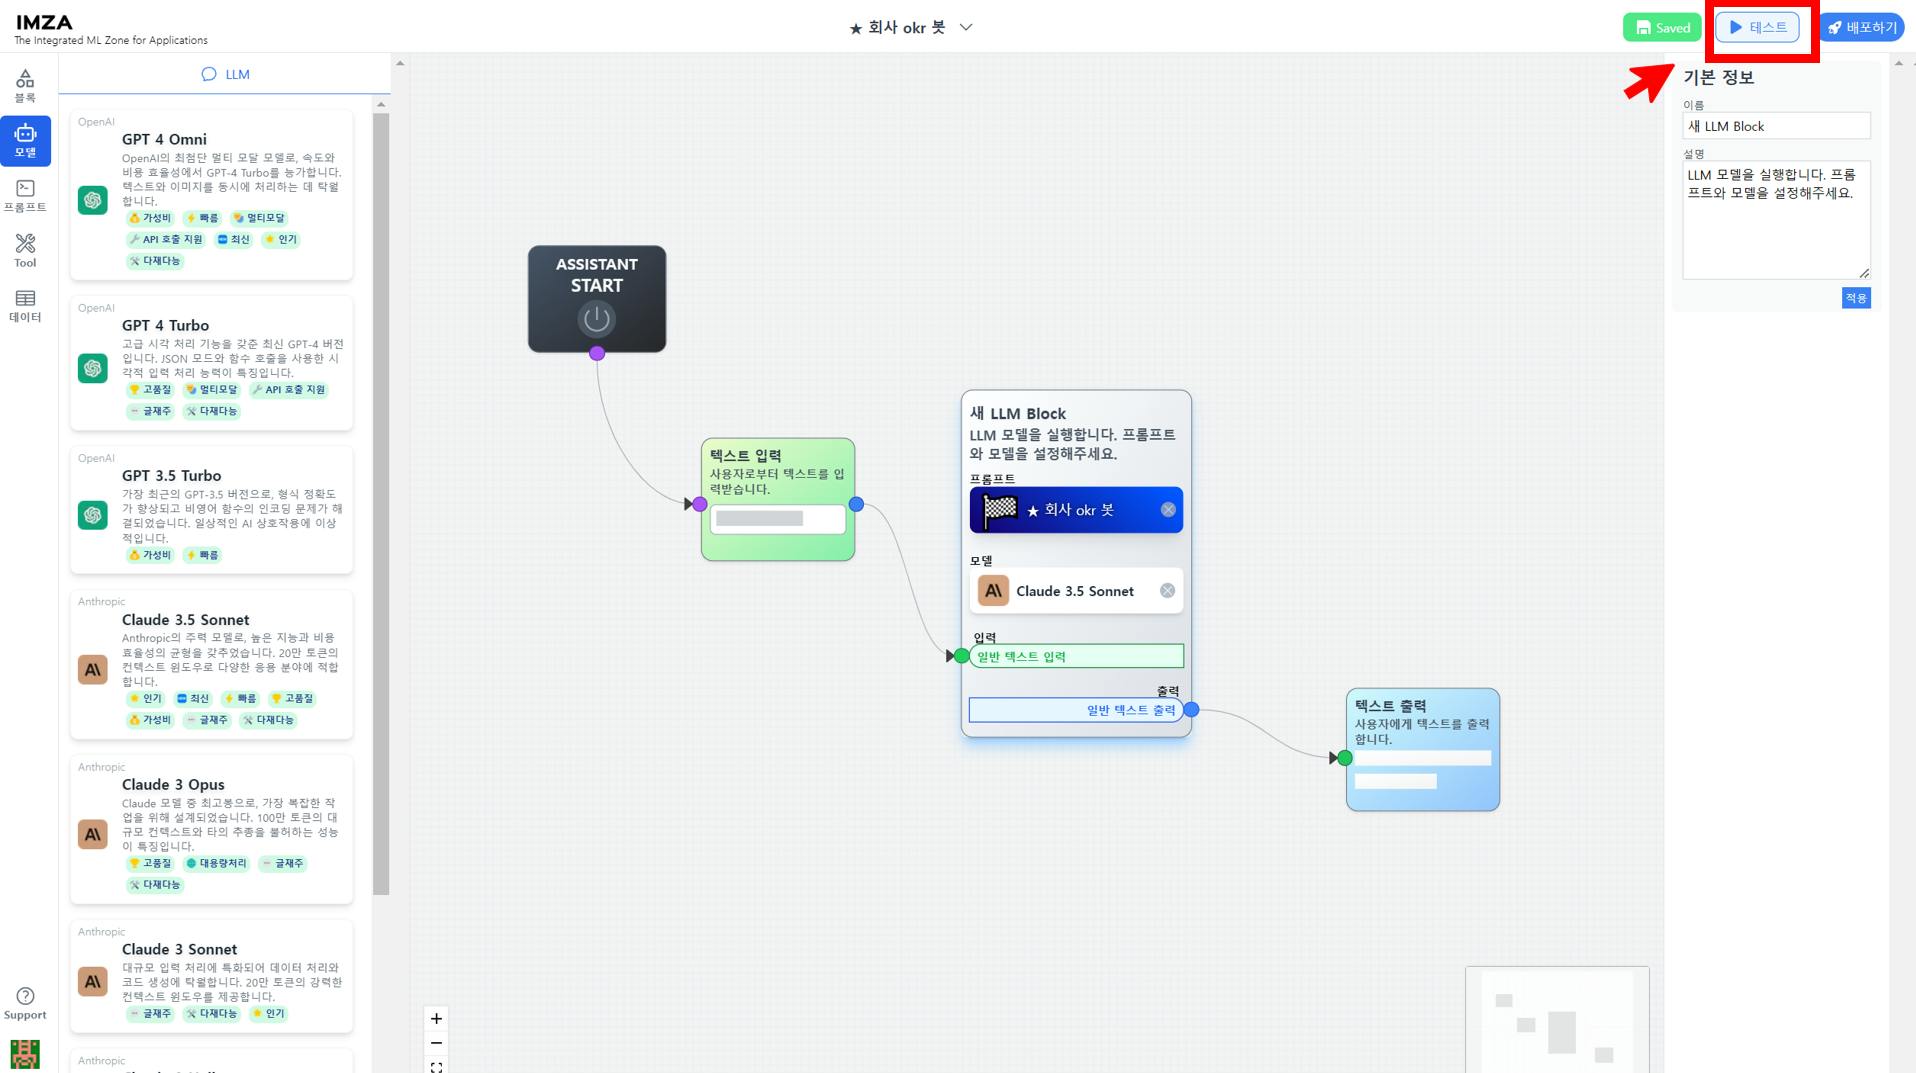This screenshot has width=1916, height=1073.
Task: Click the fit view canvas icon
Action: 436,1066
